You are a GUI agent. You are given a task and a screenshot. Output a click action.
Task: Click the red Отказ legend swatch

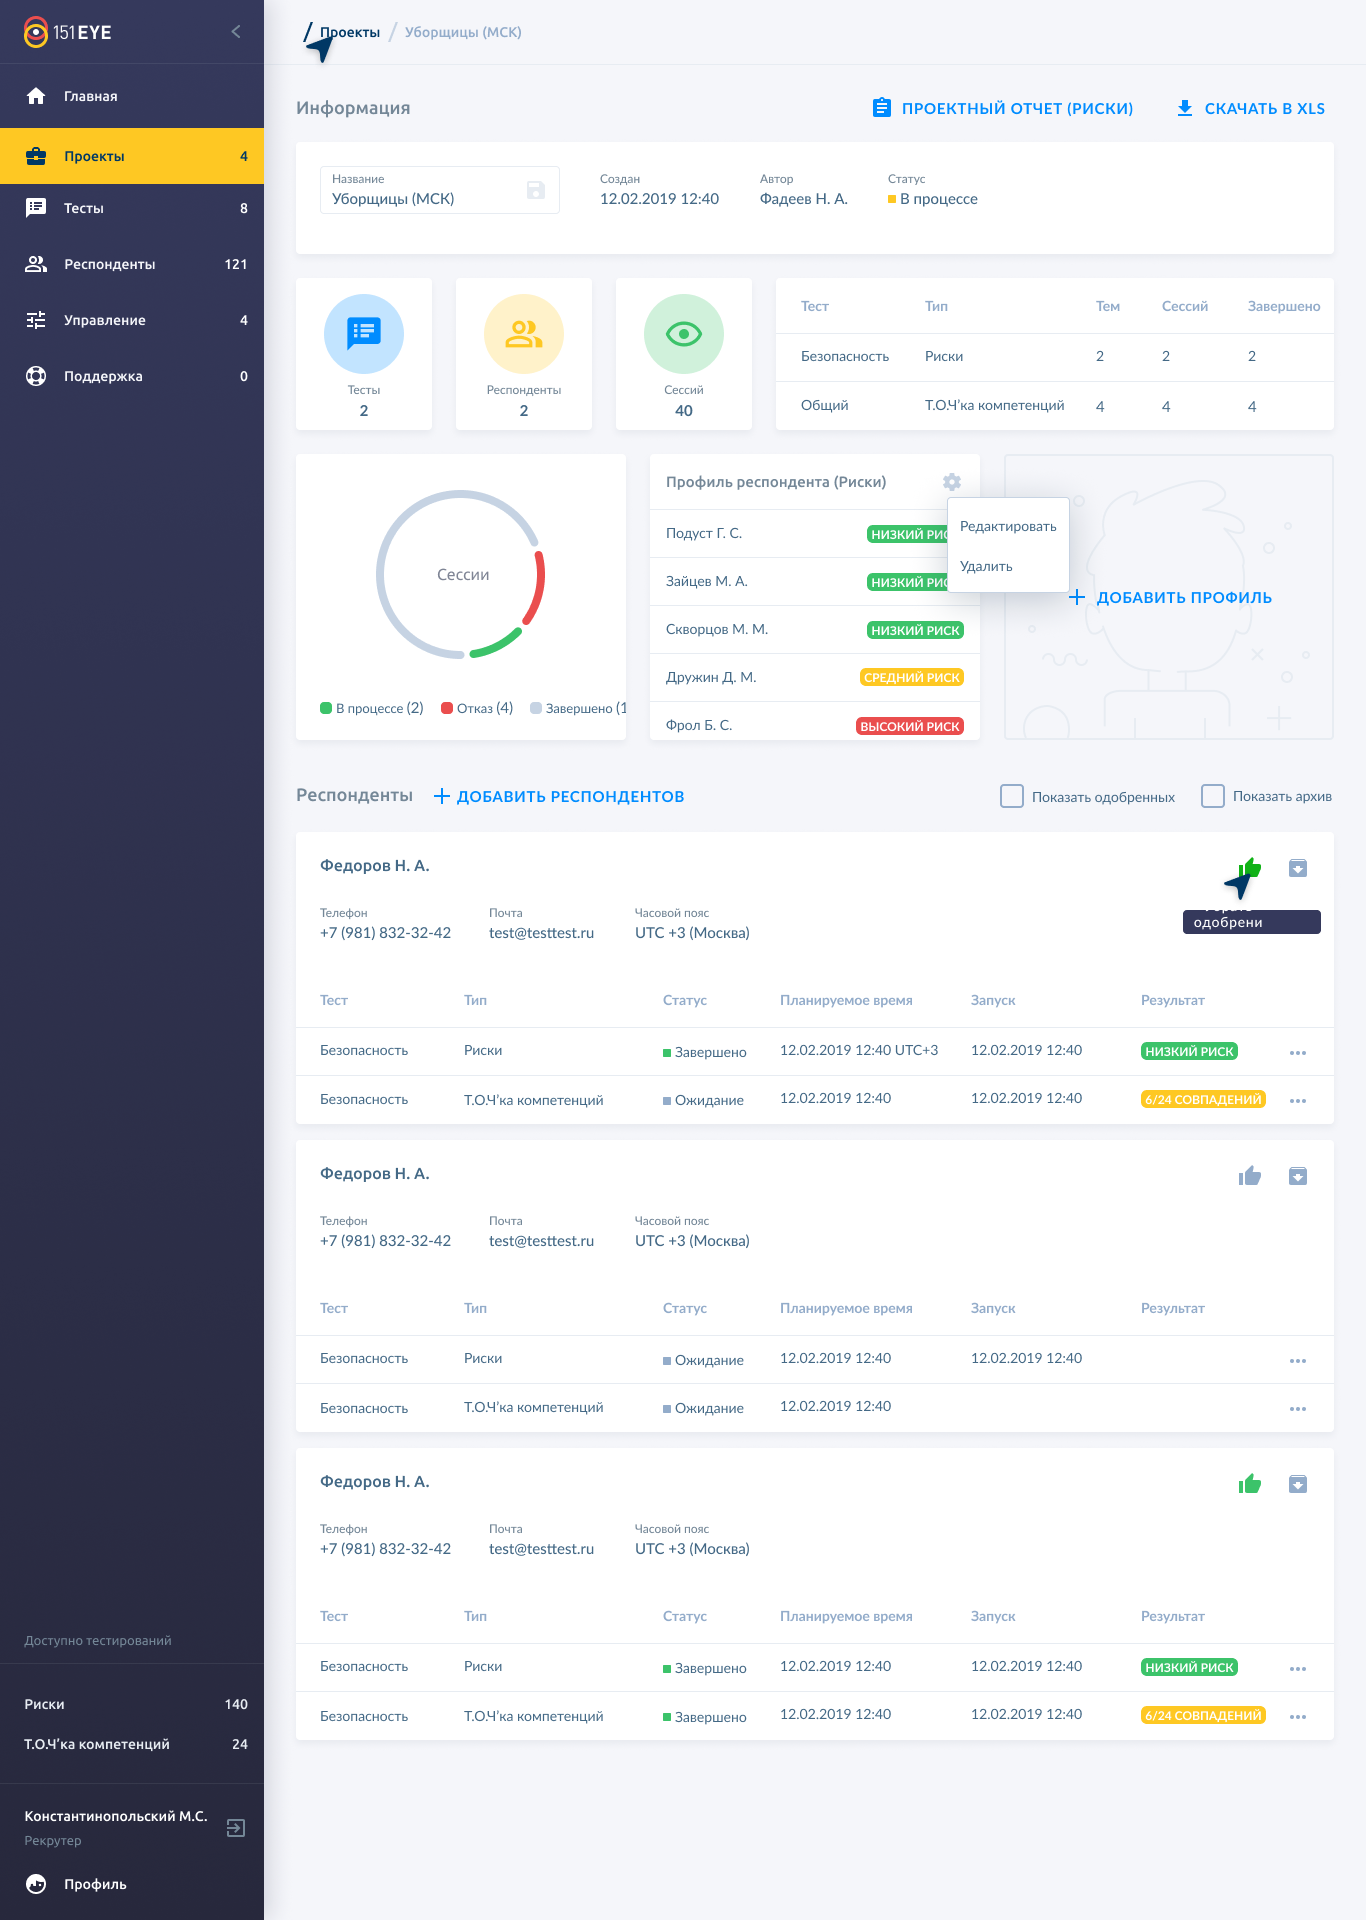(447, 708)
